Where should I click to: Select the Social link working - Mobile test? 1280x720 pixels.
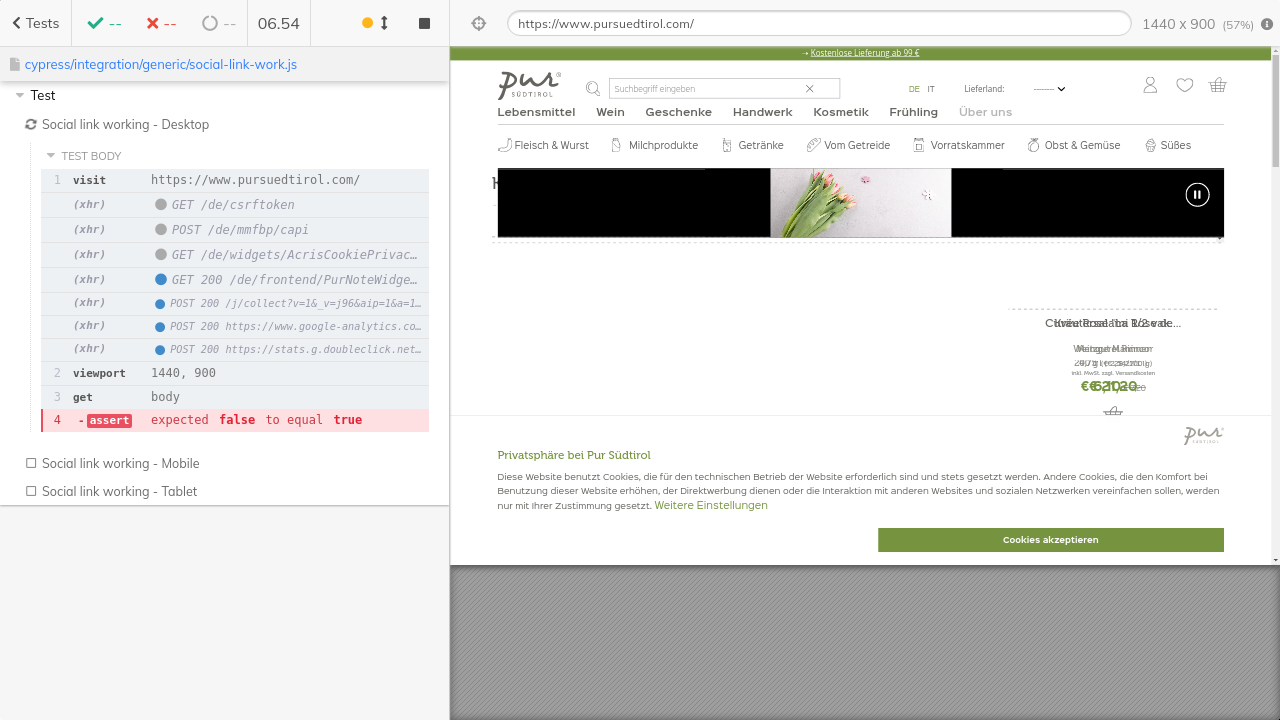[120, 463]
